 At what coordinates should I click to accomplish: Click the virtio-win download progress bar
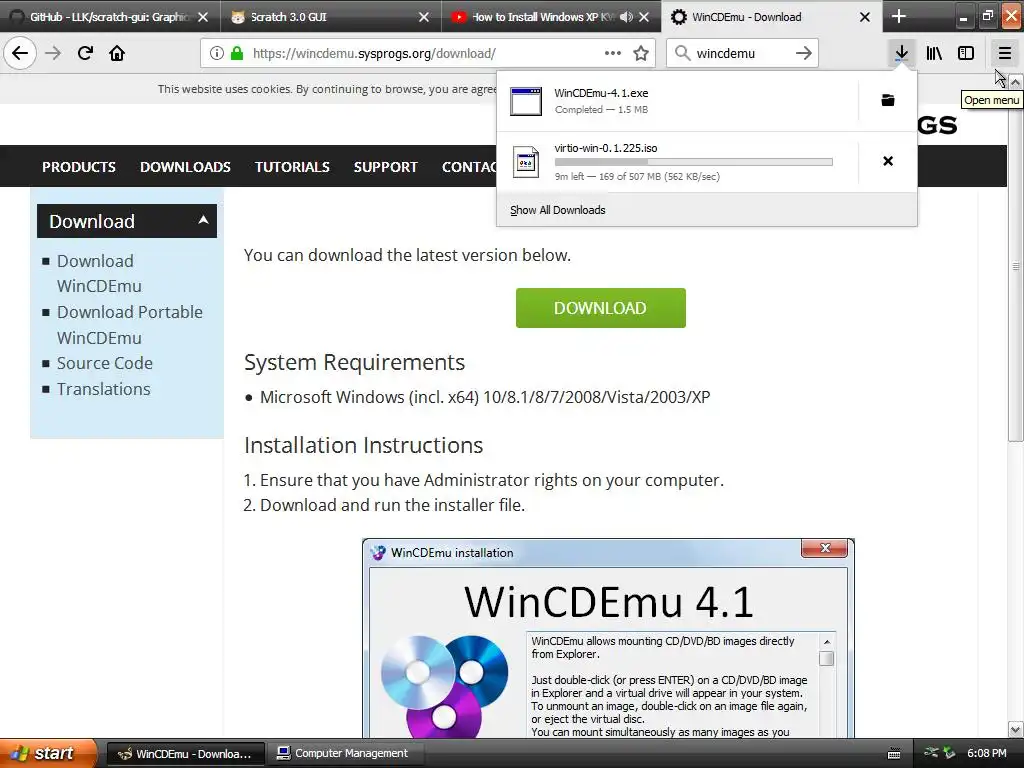pyautogui.click(x=694, y=162)
